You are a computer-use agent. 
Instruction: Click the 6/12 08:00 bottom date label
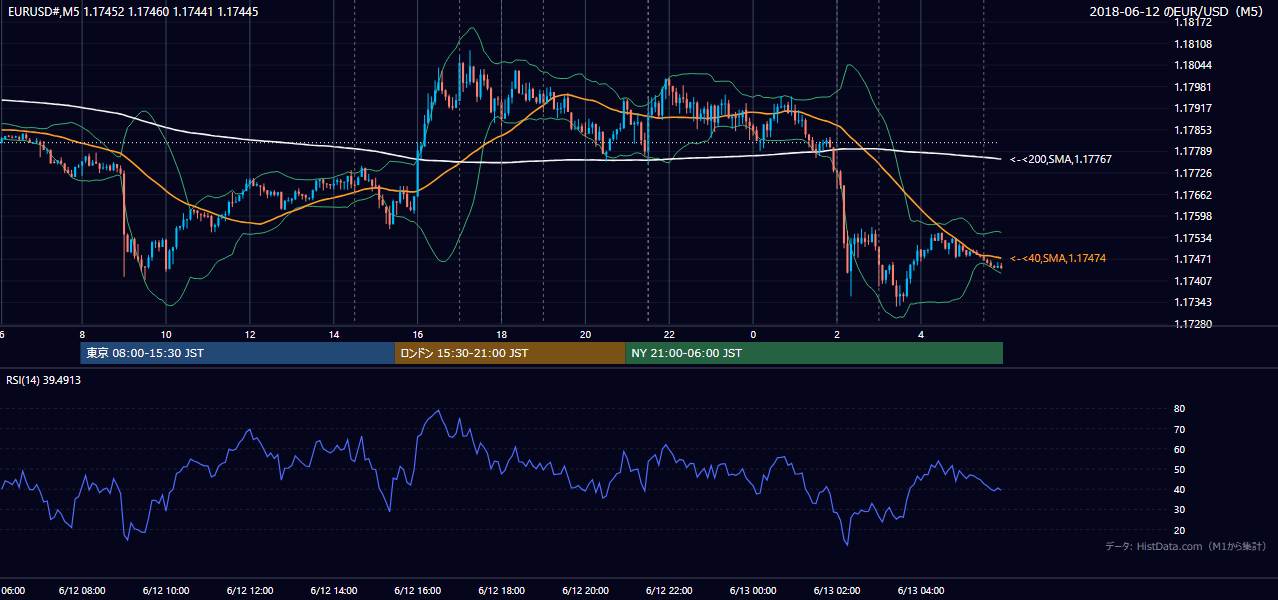pyautogui.click(x=82, y=591)
